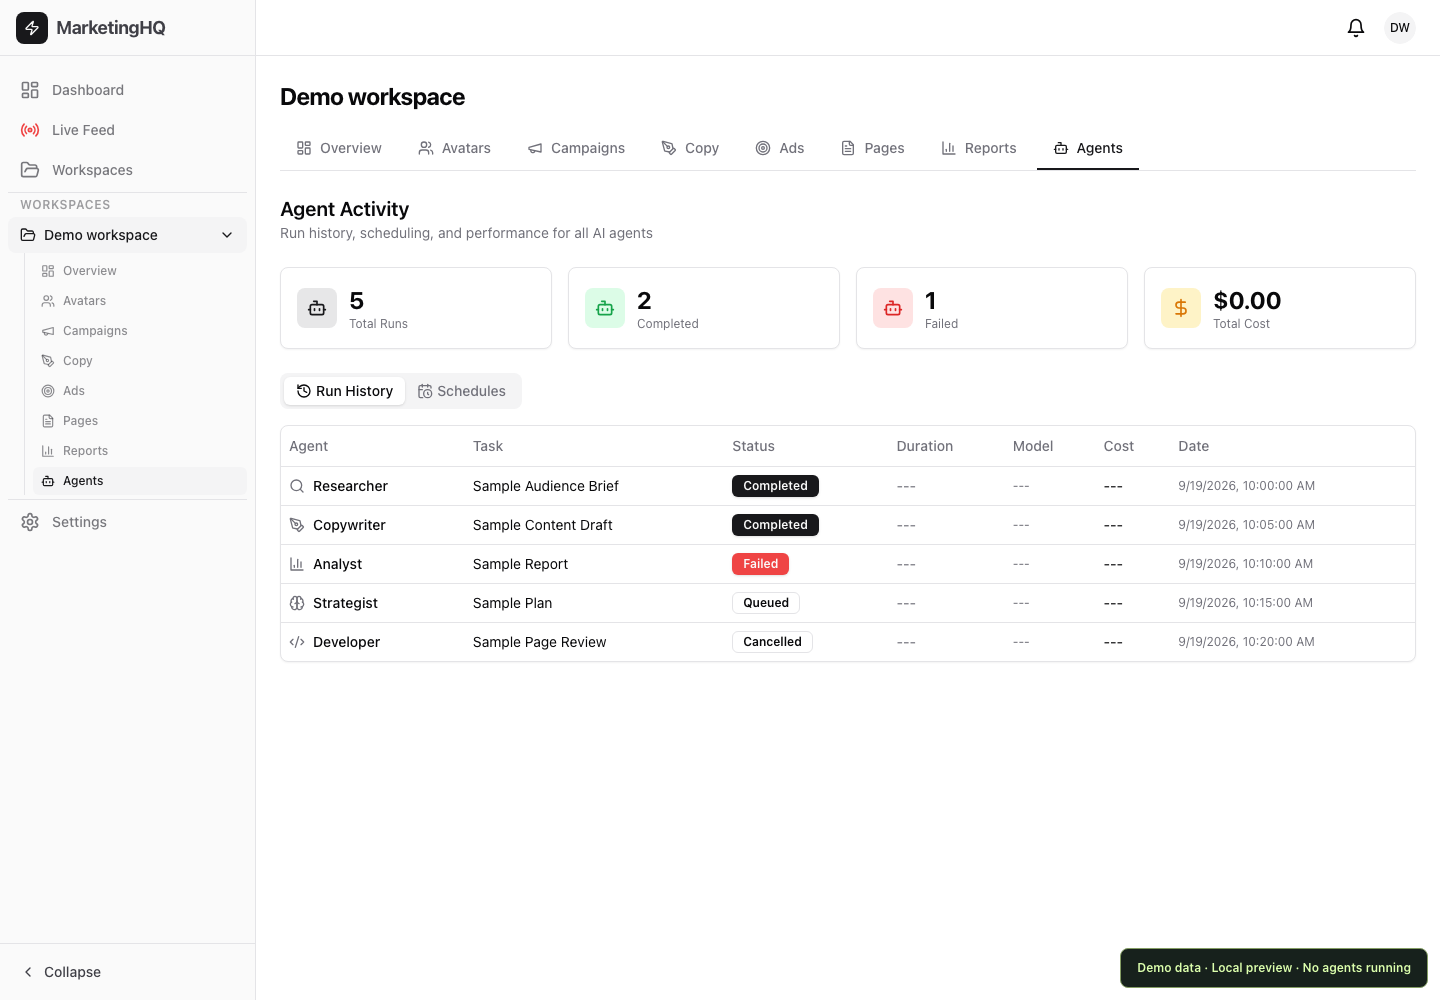Open Avatars in the sidebar tree
1440x1000 pixels.
140,301
